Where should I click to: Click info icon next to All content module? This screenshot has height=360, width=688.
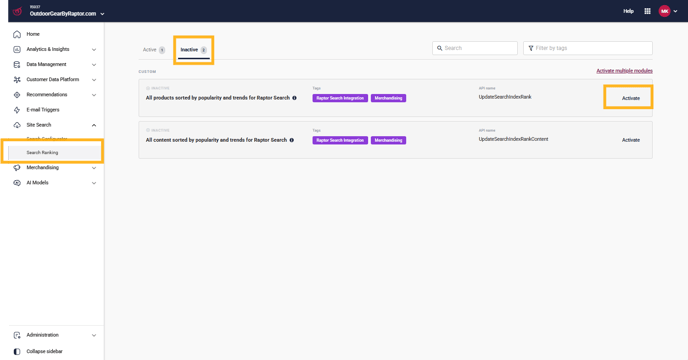291,140
